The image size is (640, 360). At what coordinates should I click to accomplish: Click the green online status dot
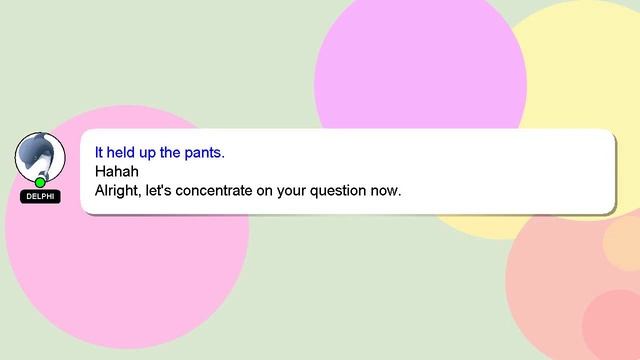tap(40, 182)
